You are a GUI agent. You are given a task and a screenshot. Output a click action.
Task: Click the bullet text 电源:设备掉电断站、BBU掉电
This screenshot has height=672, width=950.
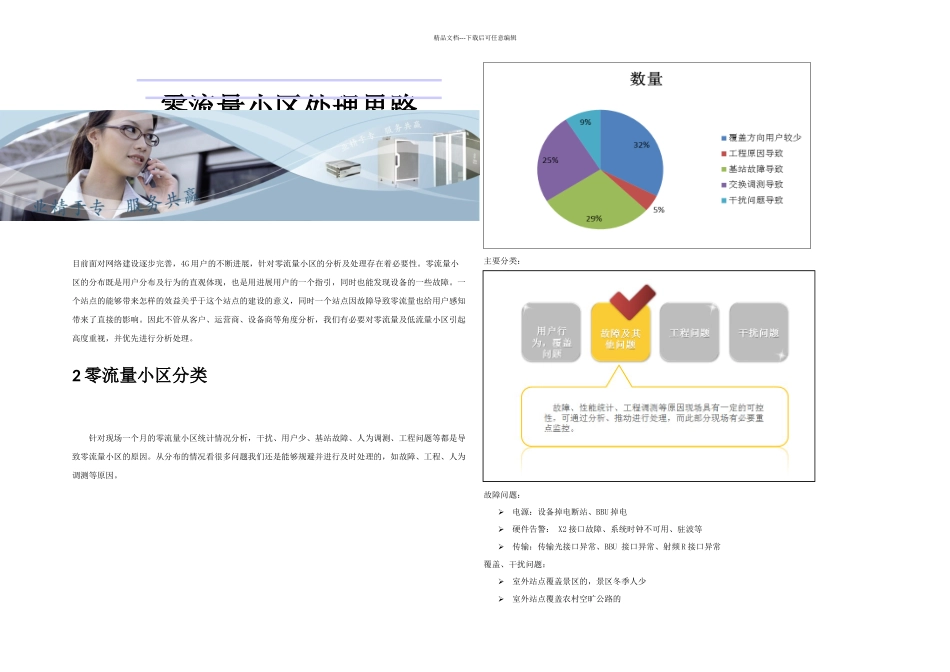coord(570,512)
